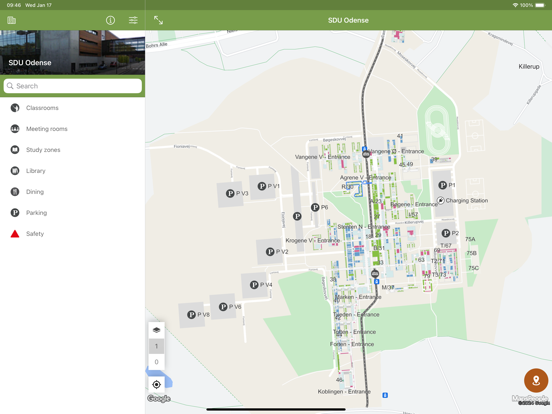Select the Dining category
The height and width of the screenshot is (414, 552).
[73, 192]
